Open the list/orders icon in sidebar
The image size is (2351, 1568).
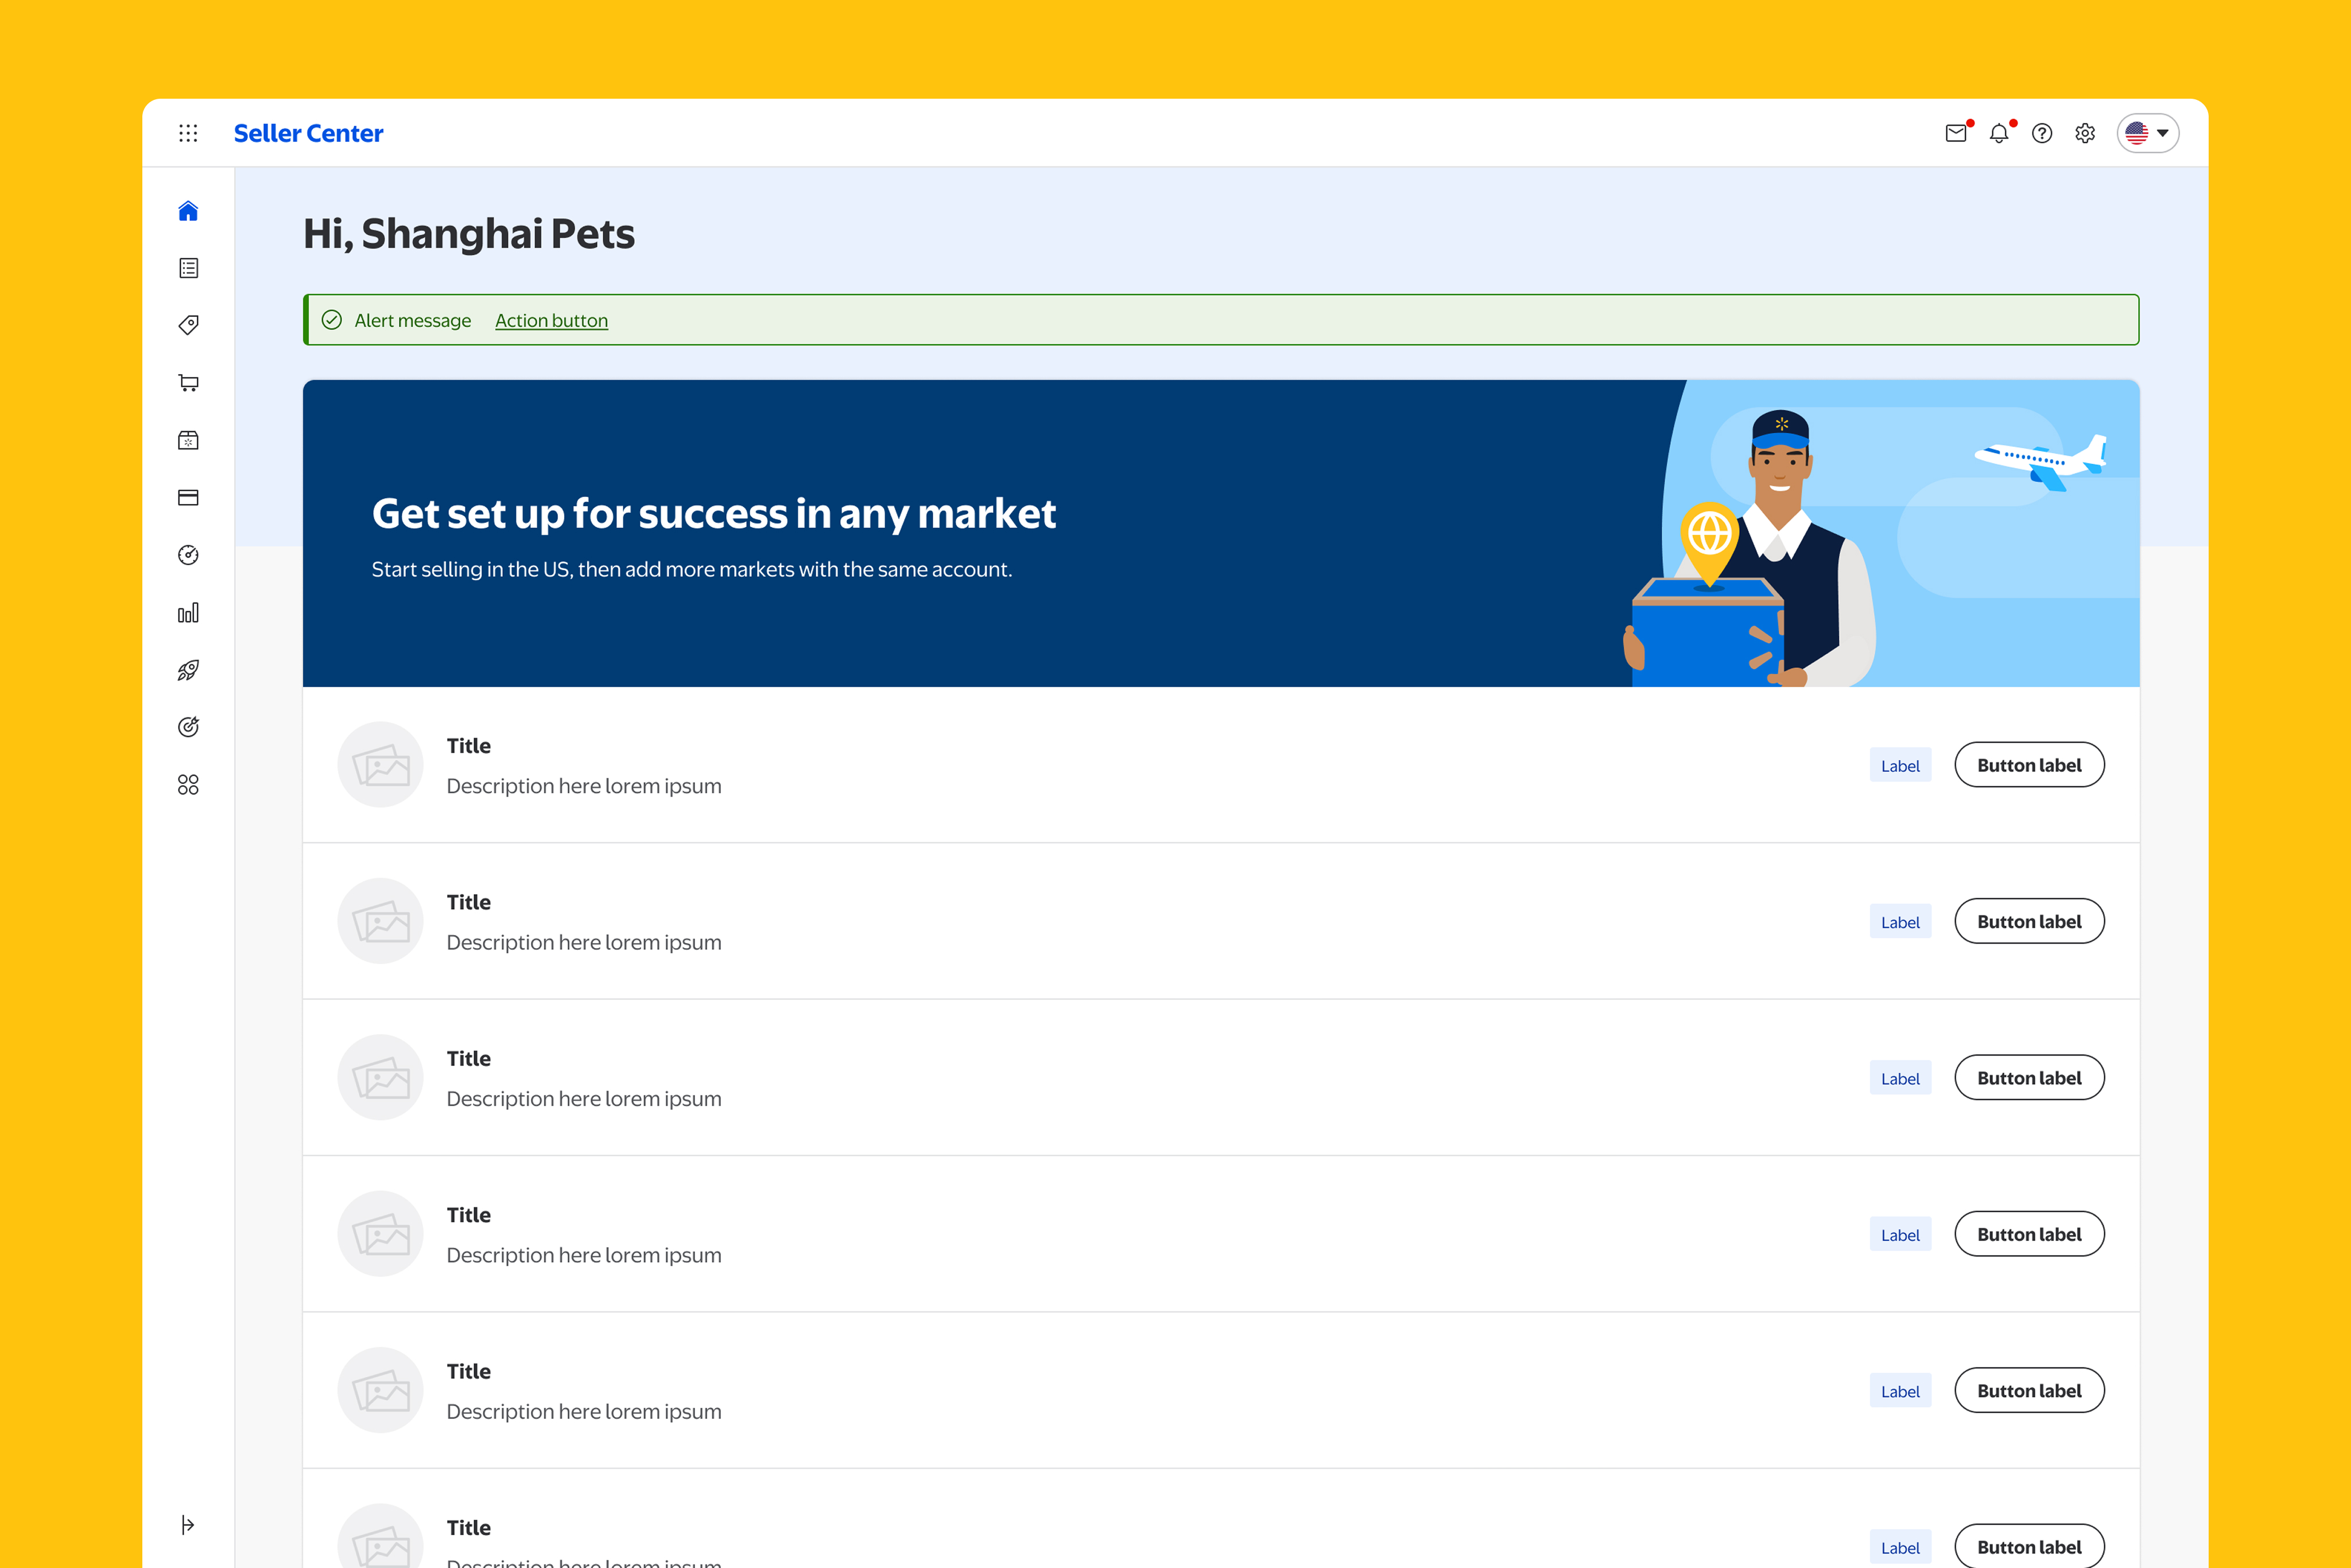pyautogui.click(x=188, y=268)
